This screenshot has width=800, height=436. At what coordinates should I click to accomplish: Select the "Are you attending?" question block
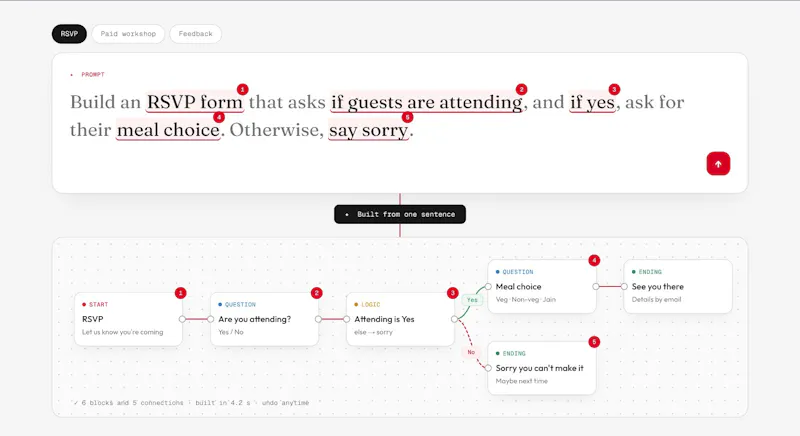point(264,319)
